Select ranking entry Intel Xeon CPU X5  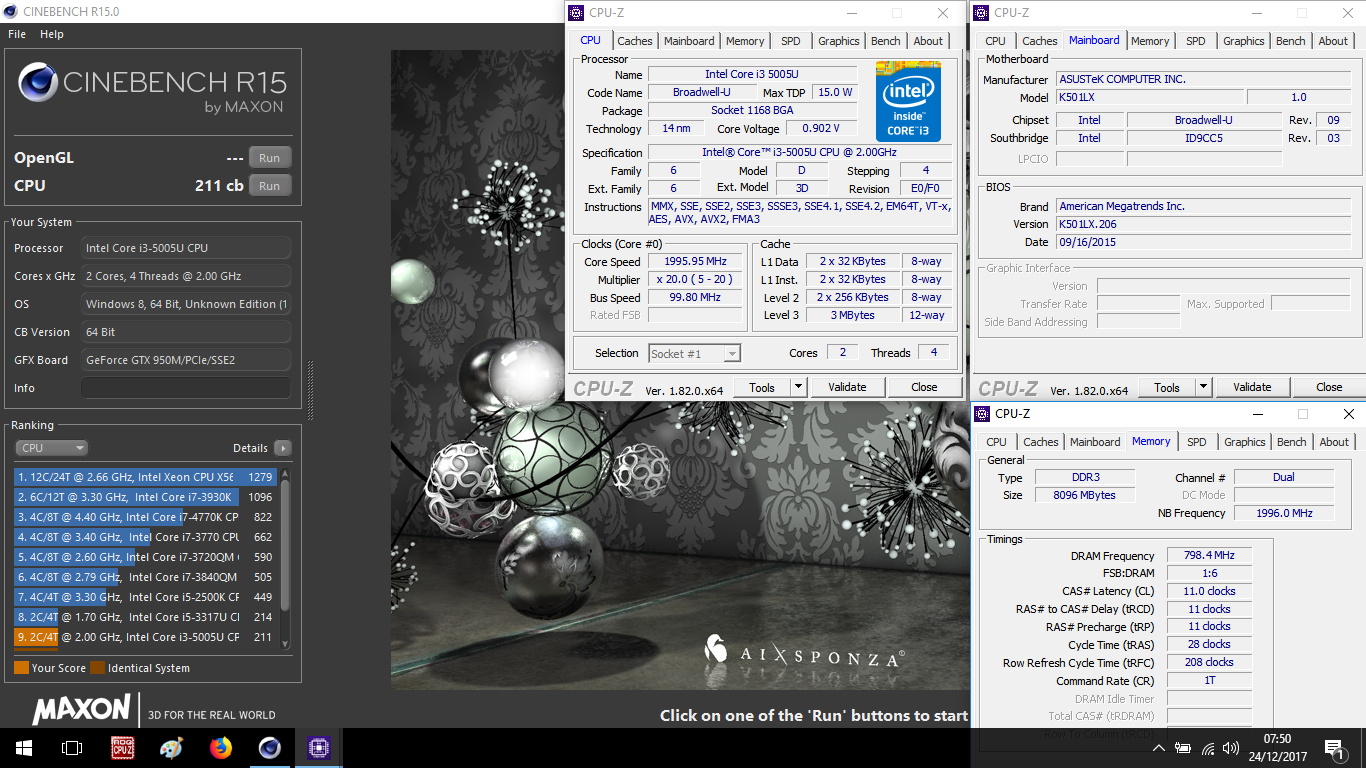(x=146, y=477)
